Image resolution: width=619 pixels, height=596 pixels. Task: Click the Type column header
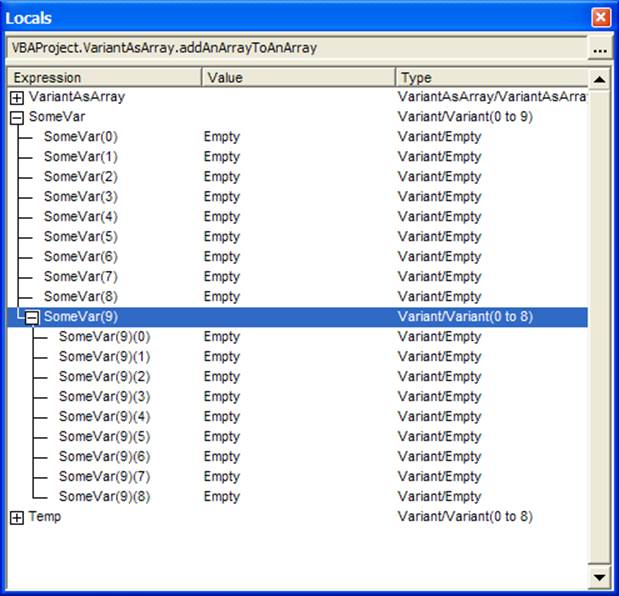pos(490,77)
